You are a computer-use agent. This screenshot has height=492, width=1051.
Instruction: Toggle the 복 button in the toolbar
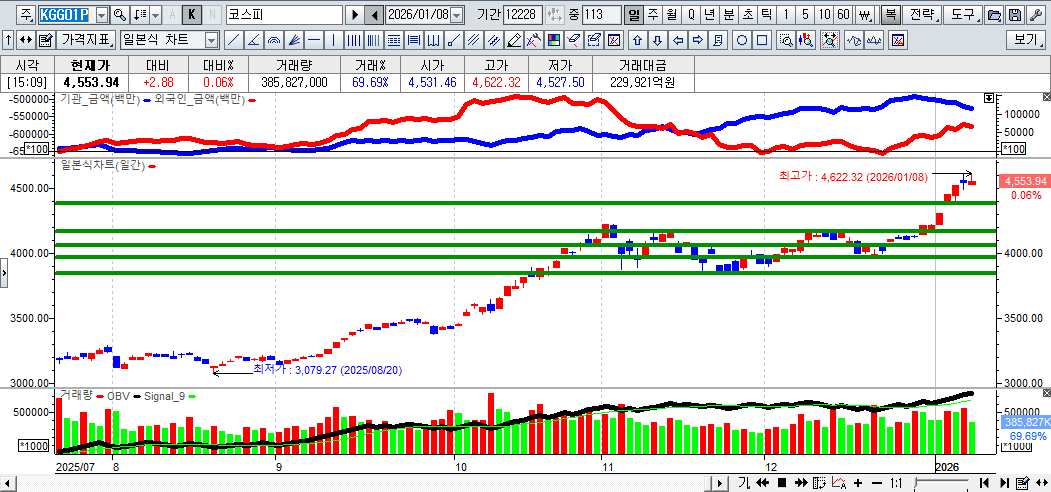click(890, 15)
